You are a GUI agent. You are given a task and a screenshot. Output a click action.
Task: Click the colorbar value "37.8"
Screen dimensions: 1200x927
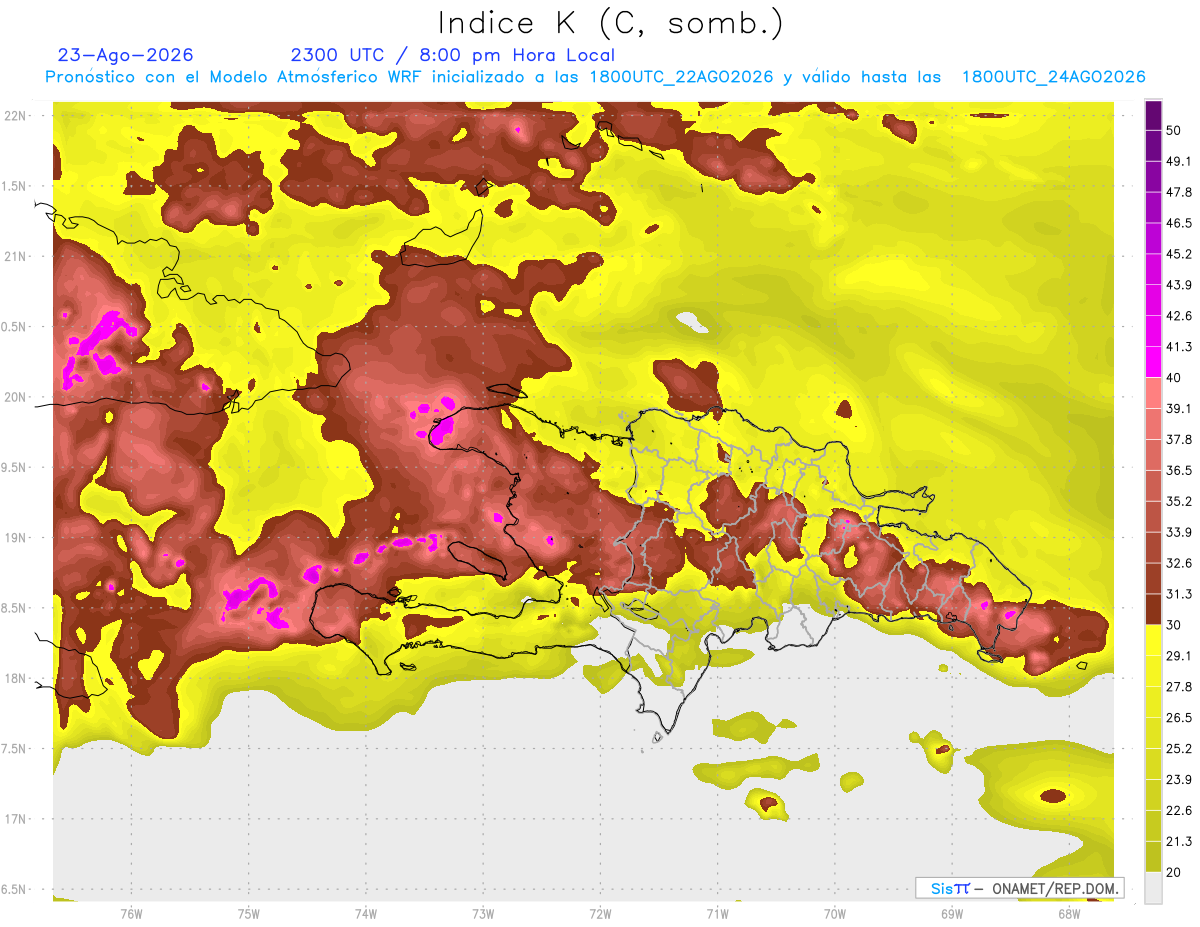[x=1178, y=439]
